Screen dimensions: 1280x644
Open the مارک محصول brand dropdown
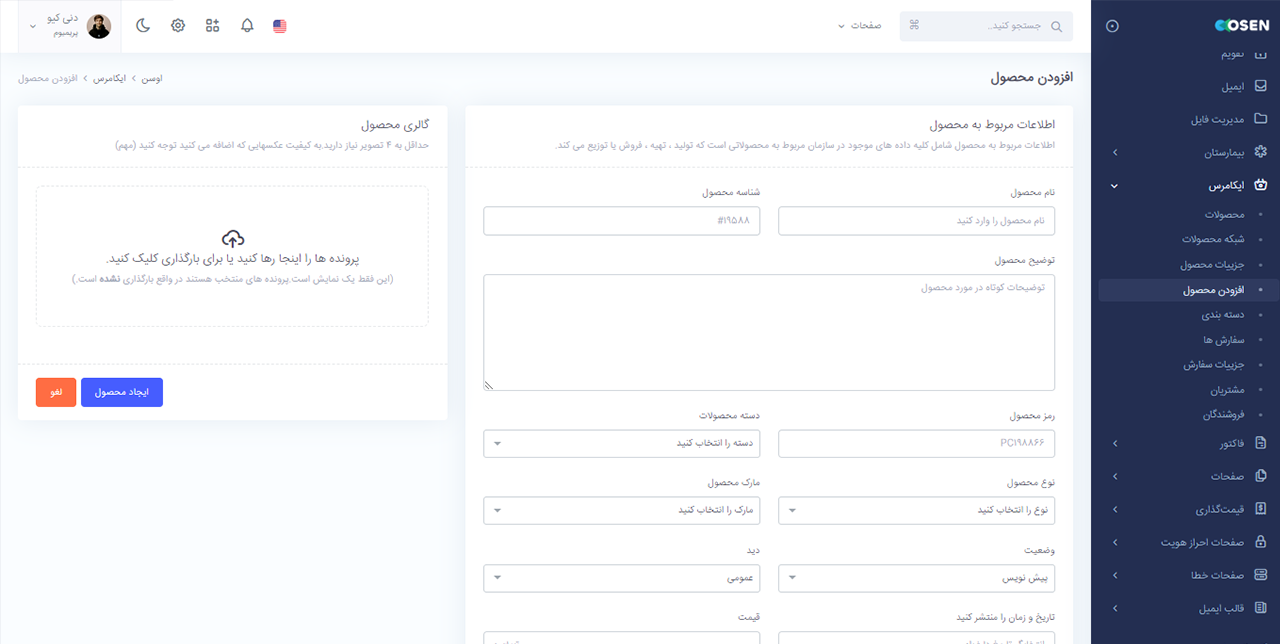[622, 510]
